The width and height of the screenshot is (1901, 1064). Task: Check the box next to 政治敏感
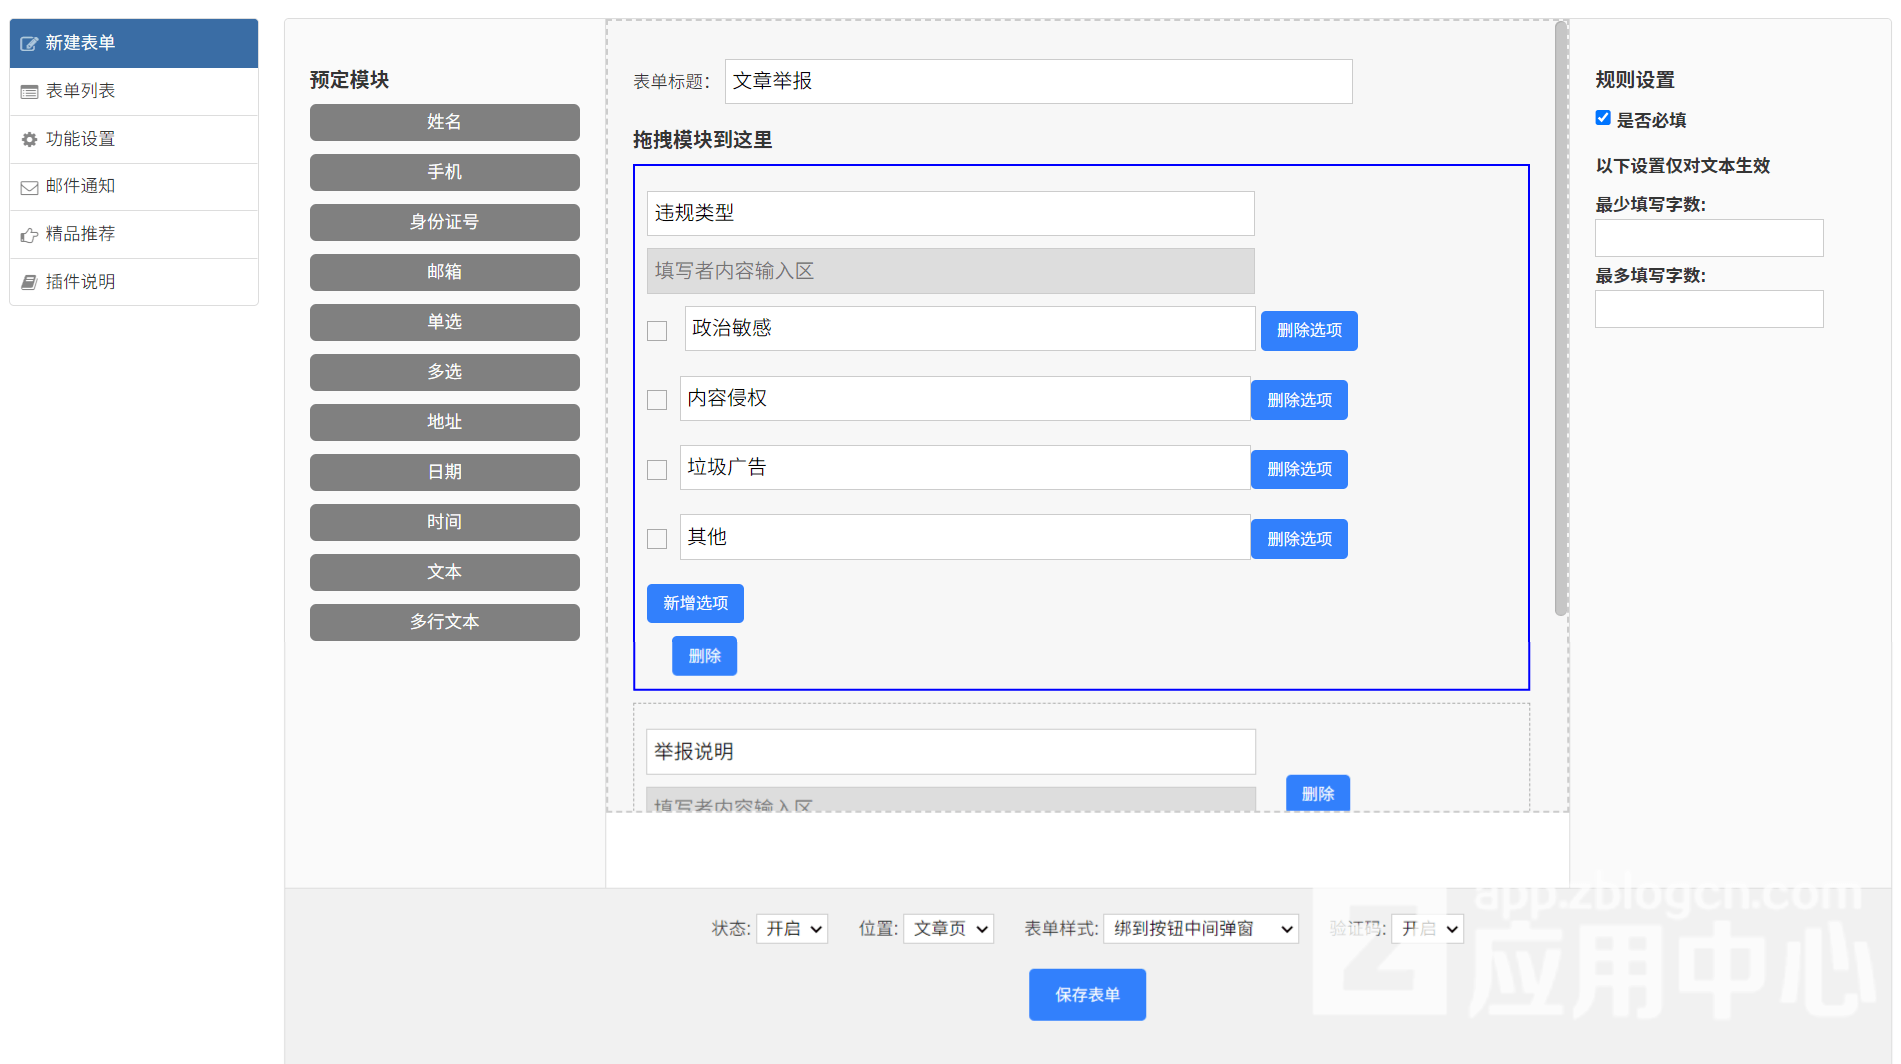coord(657,331)
